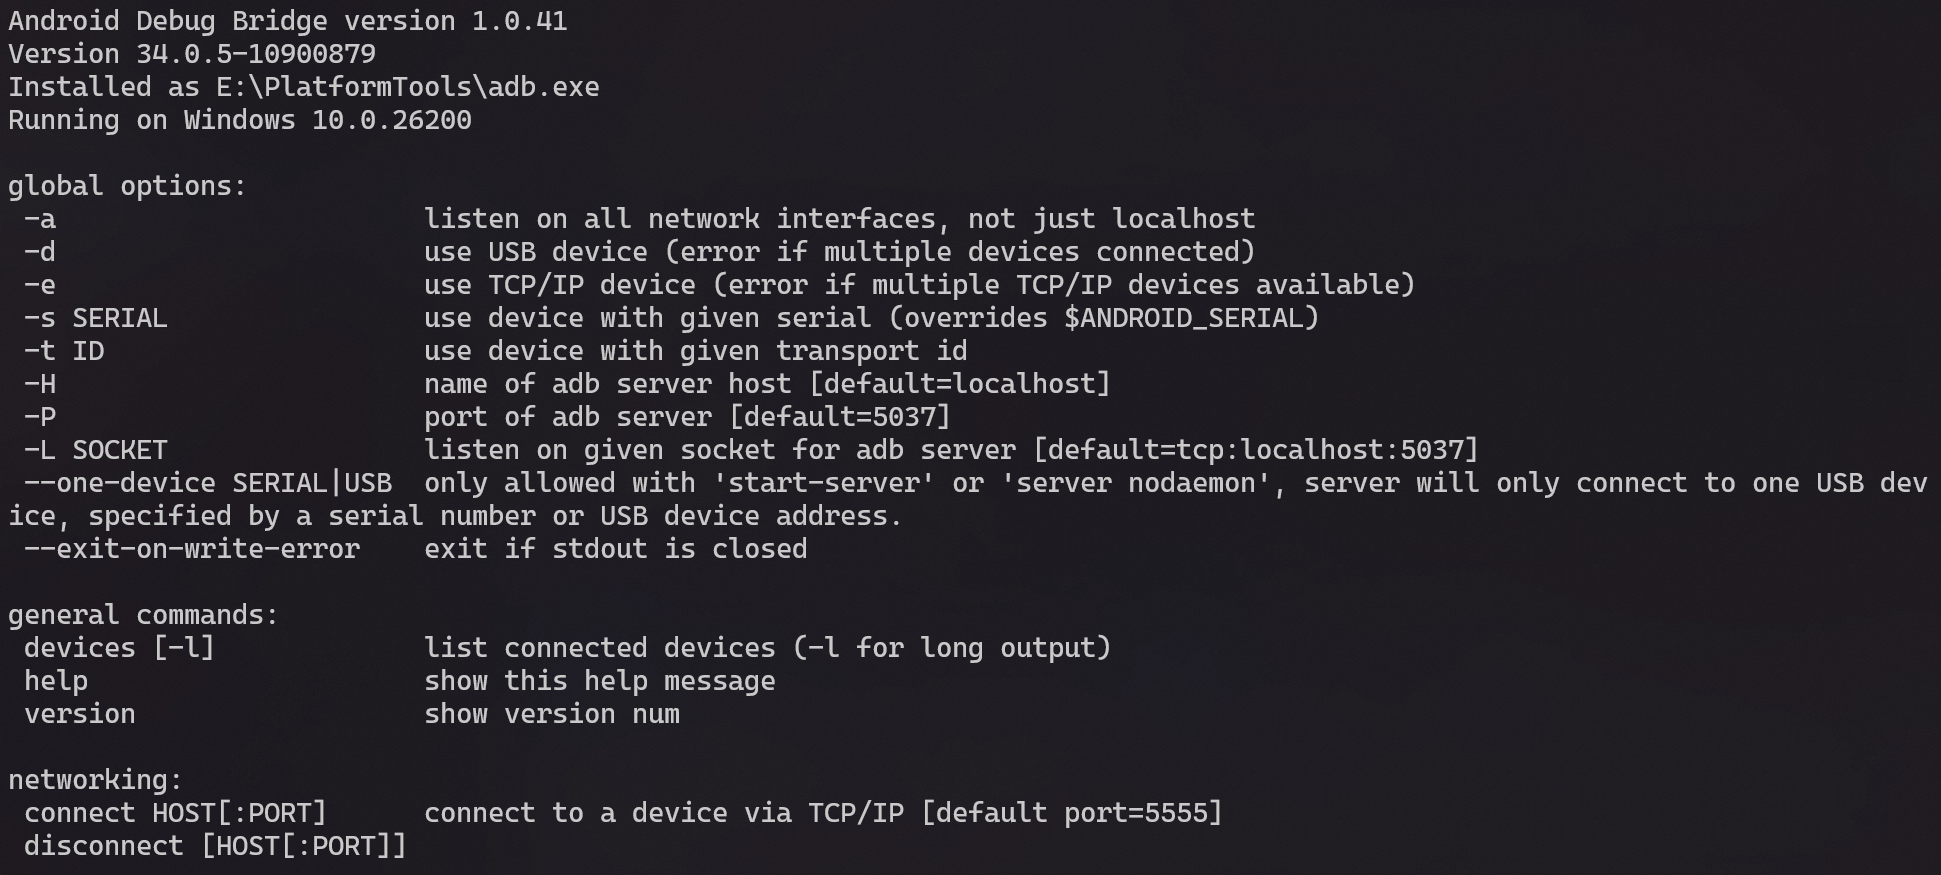Click the 'version' command name

[x=80, y=714]
